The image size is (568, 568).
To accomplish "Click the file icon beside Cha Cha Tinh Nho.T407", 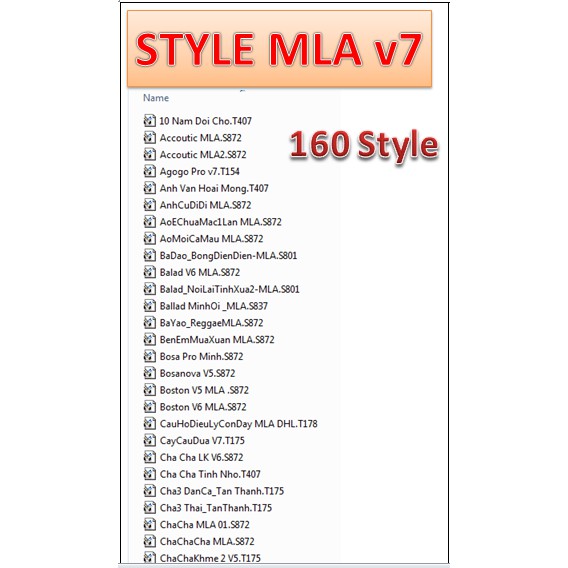I will (x=150, y=474).
